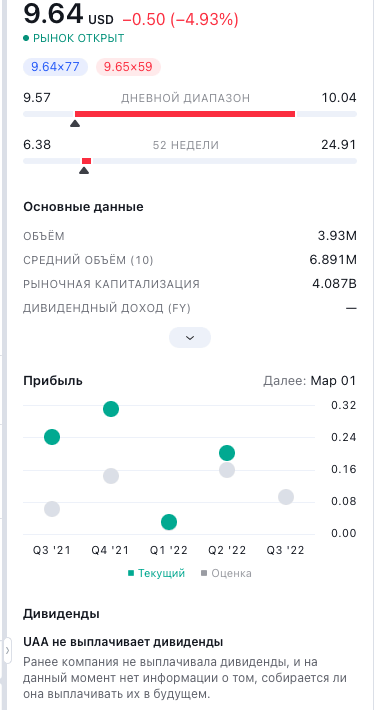Select the Q2 '22 gray estimate dot
Image resolution: width=374 pixels, height=710 pixels.
tap(227, 470)
